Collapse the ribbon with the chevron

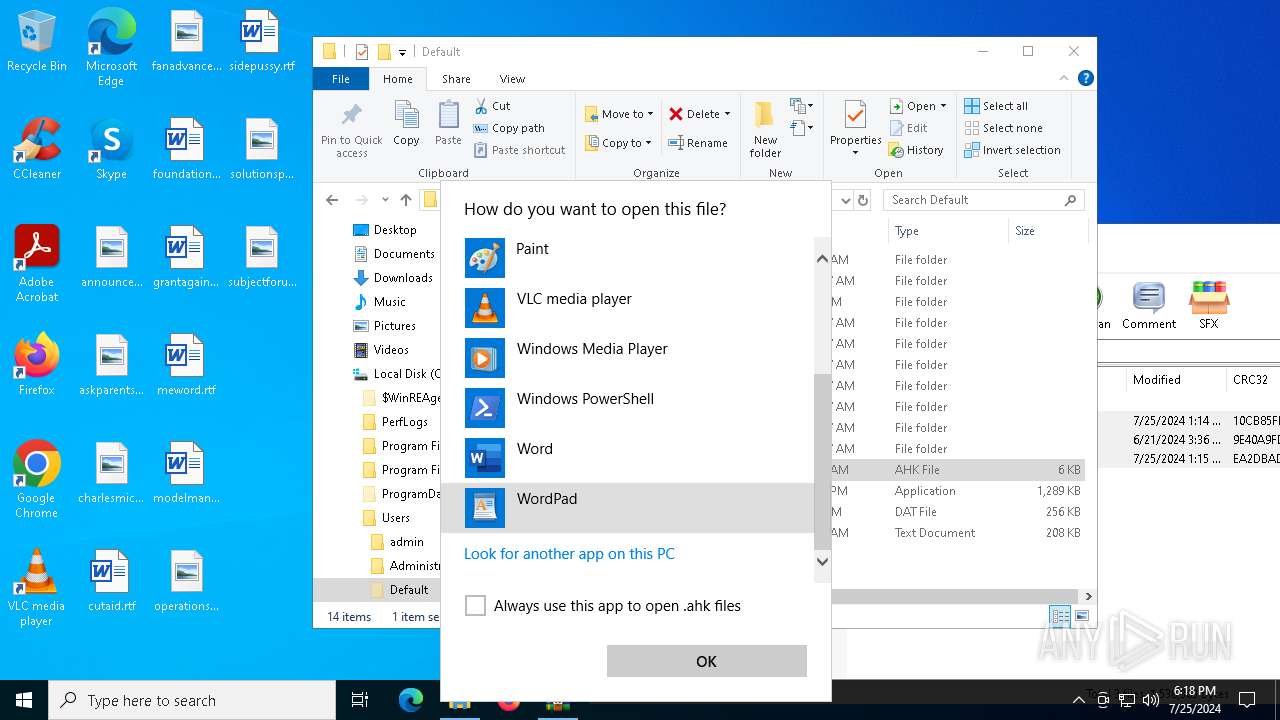1064,79
